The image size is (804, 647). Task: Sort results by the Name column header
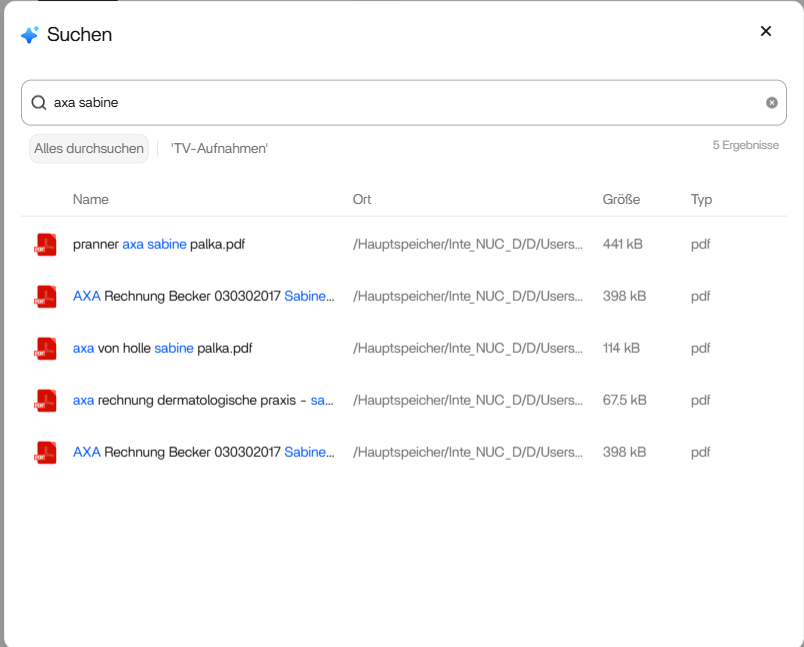click(90, 200)
